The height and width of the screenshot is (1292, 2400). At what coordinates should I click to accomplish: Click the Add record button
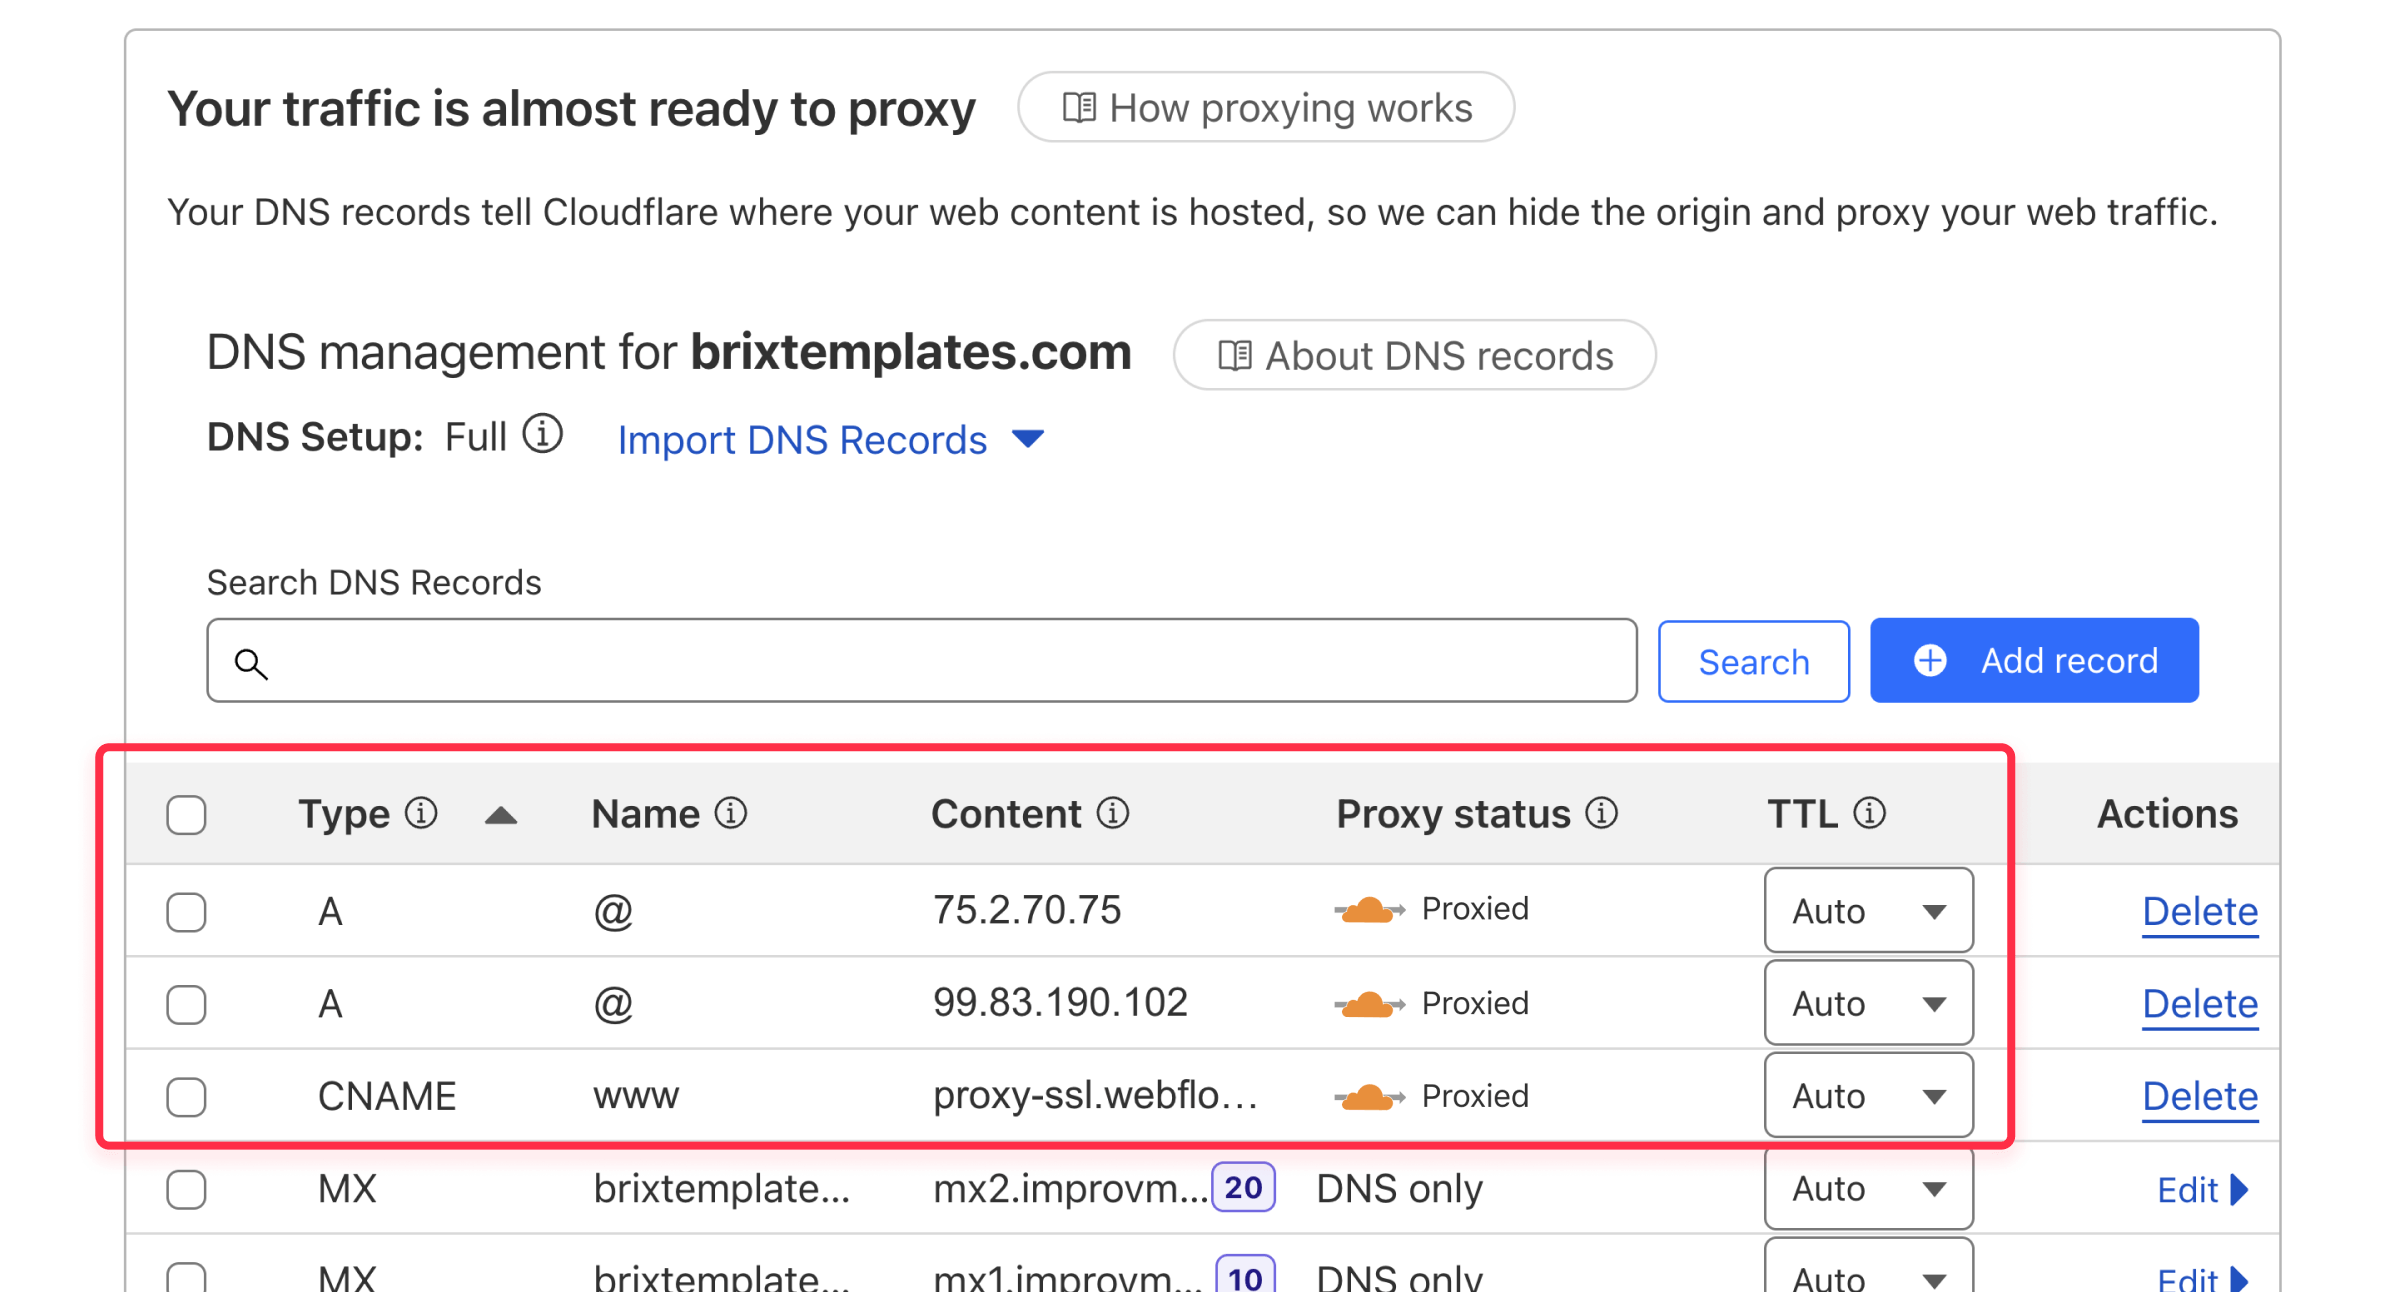2034,660
